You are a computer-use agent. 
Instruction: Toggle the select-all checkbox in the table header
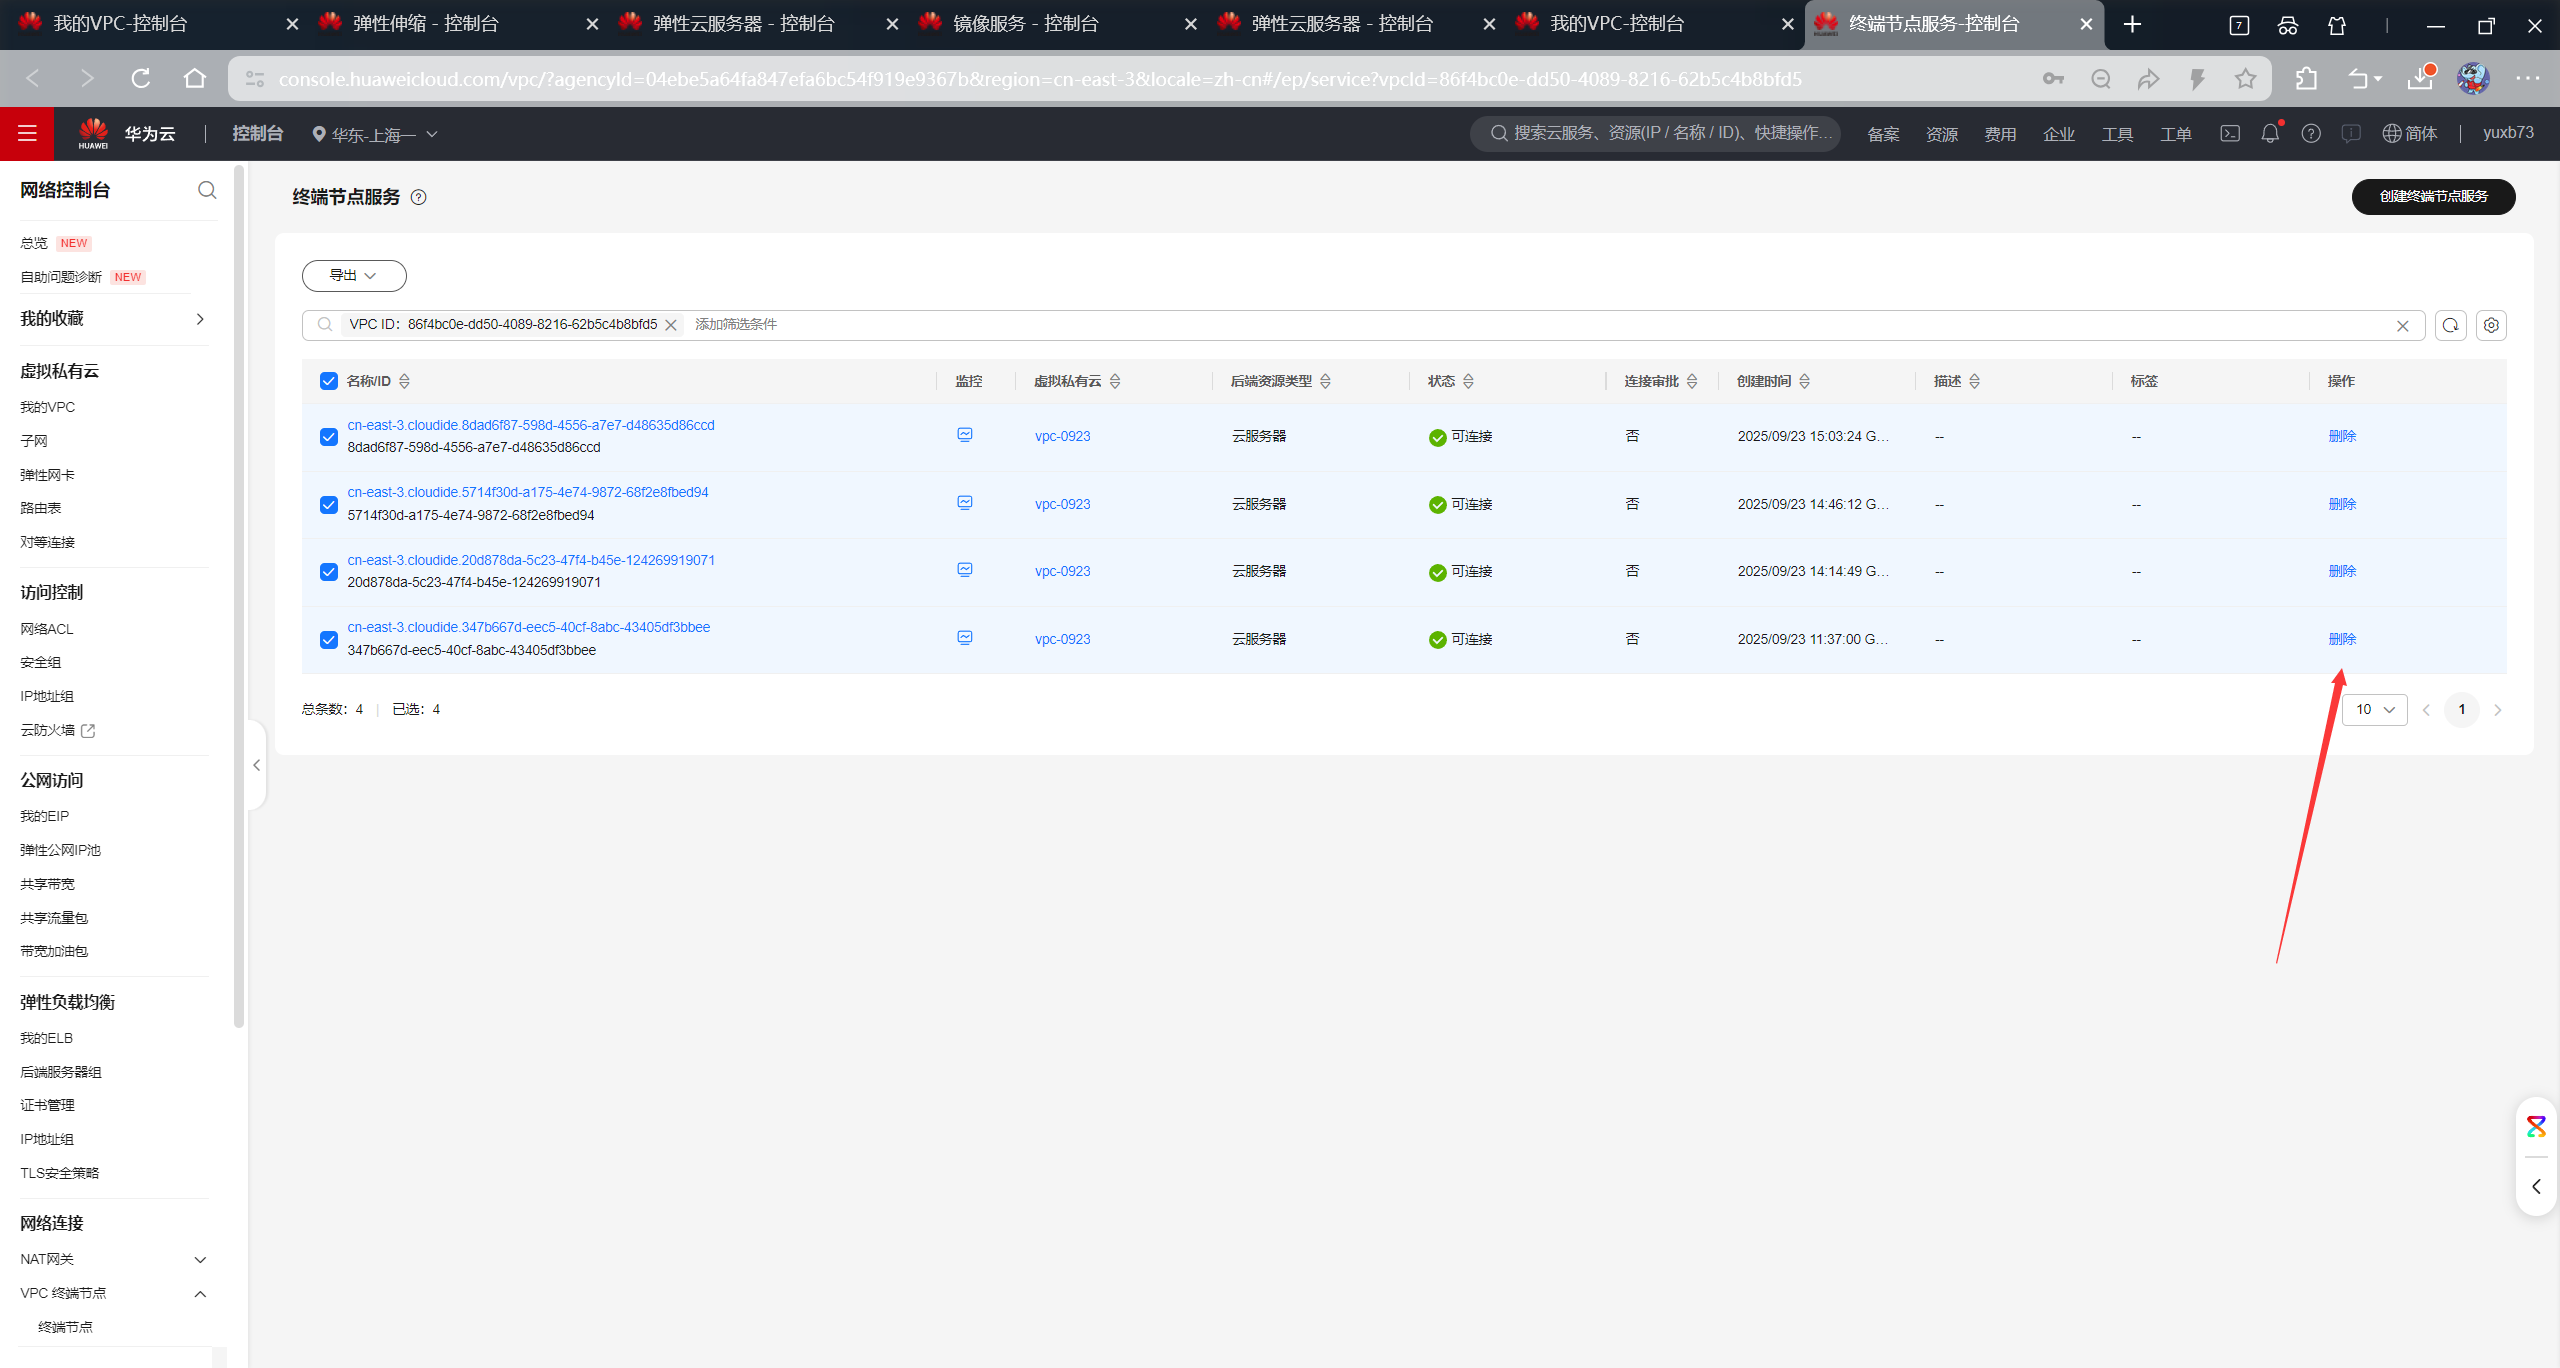[x=329, y=381]
